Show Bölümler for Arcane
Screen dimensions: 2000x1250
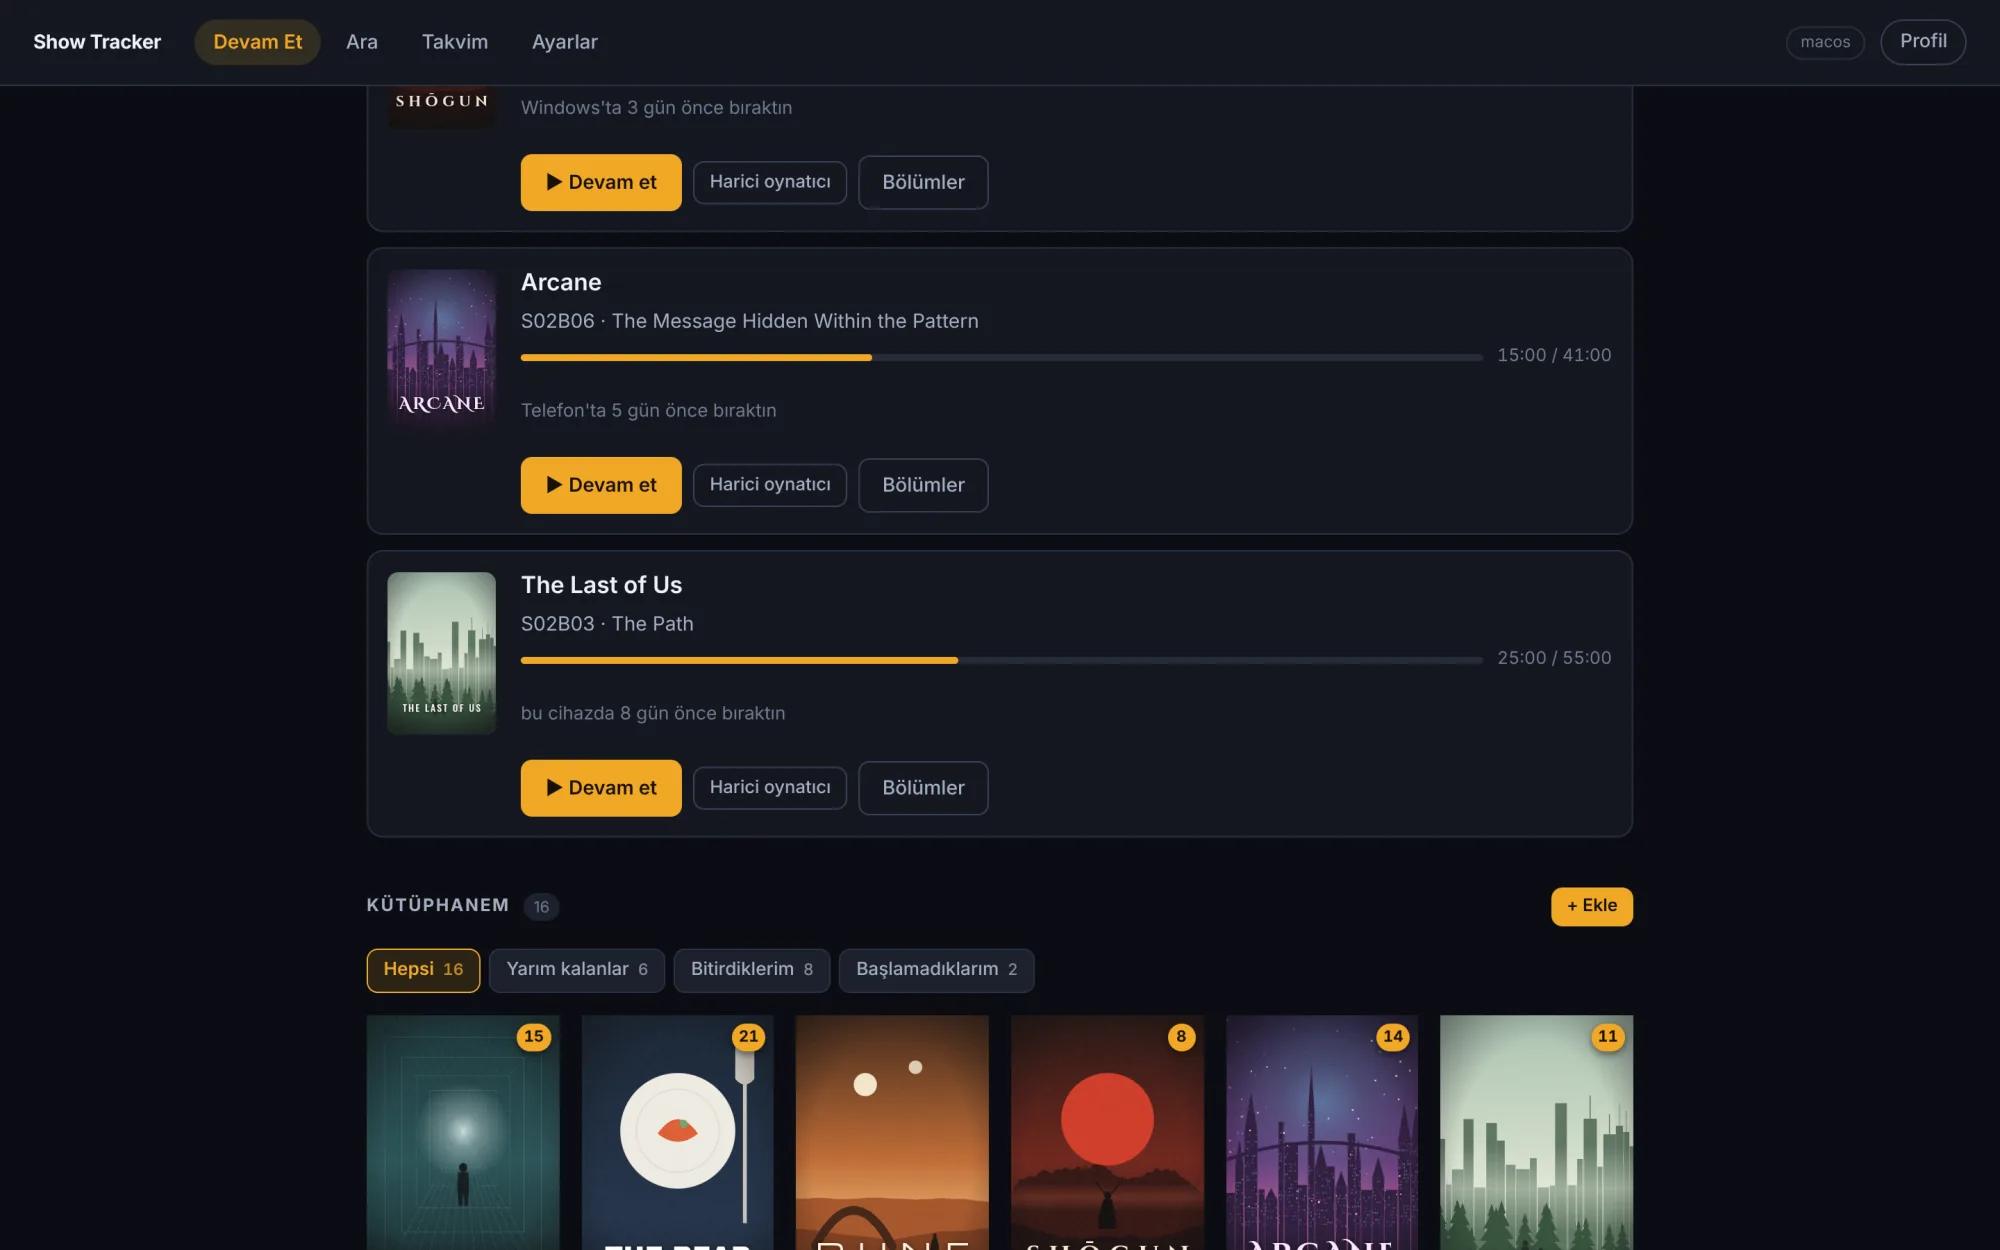[x=923, y=485]
